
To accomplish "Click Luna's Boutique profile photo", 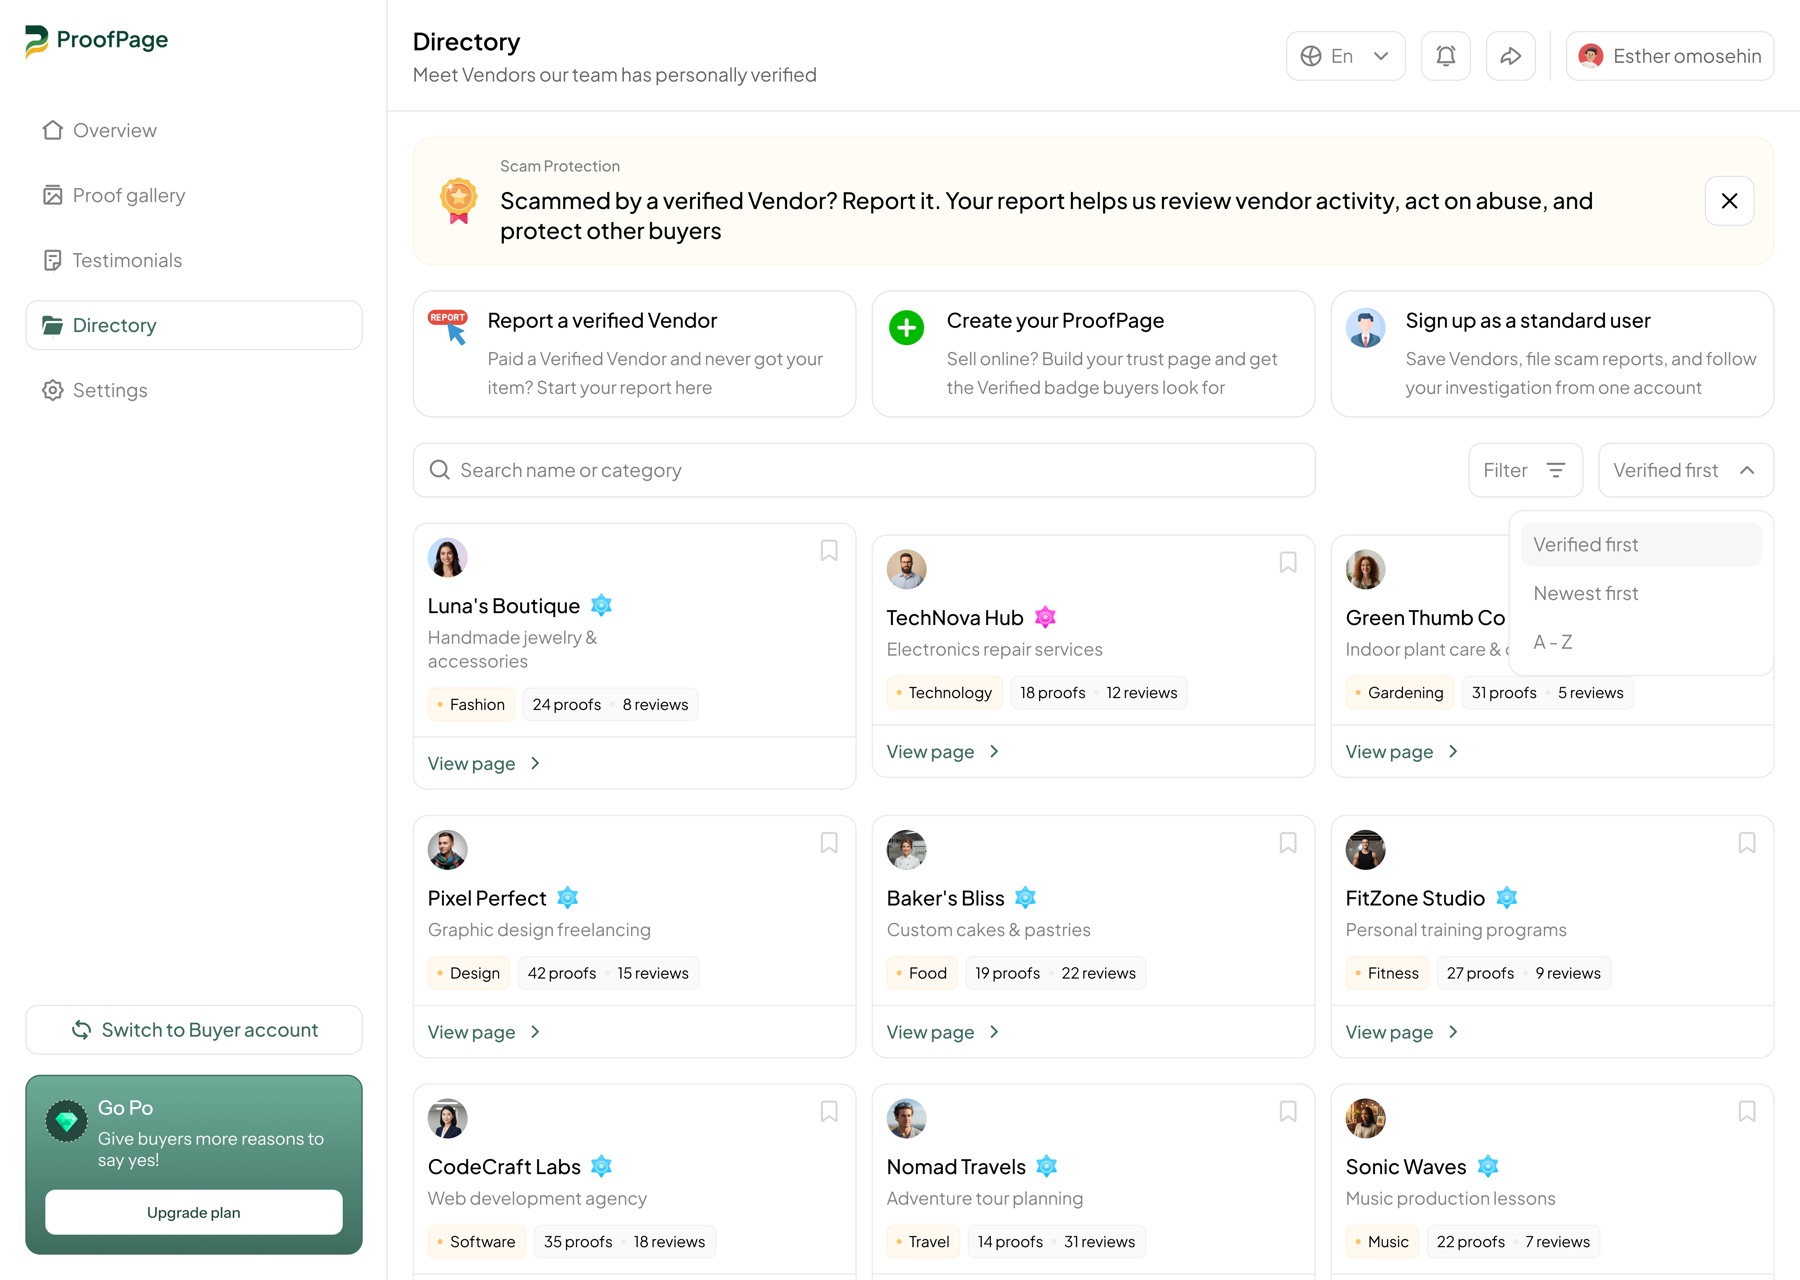I will pyautogui.click(x=448, y=558).
